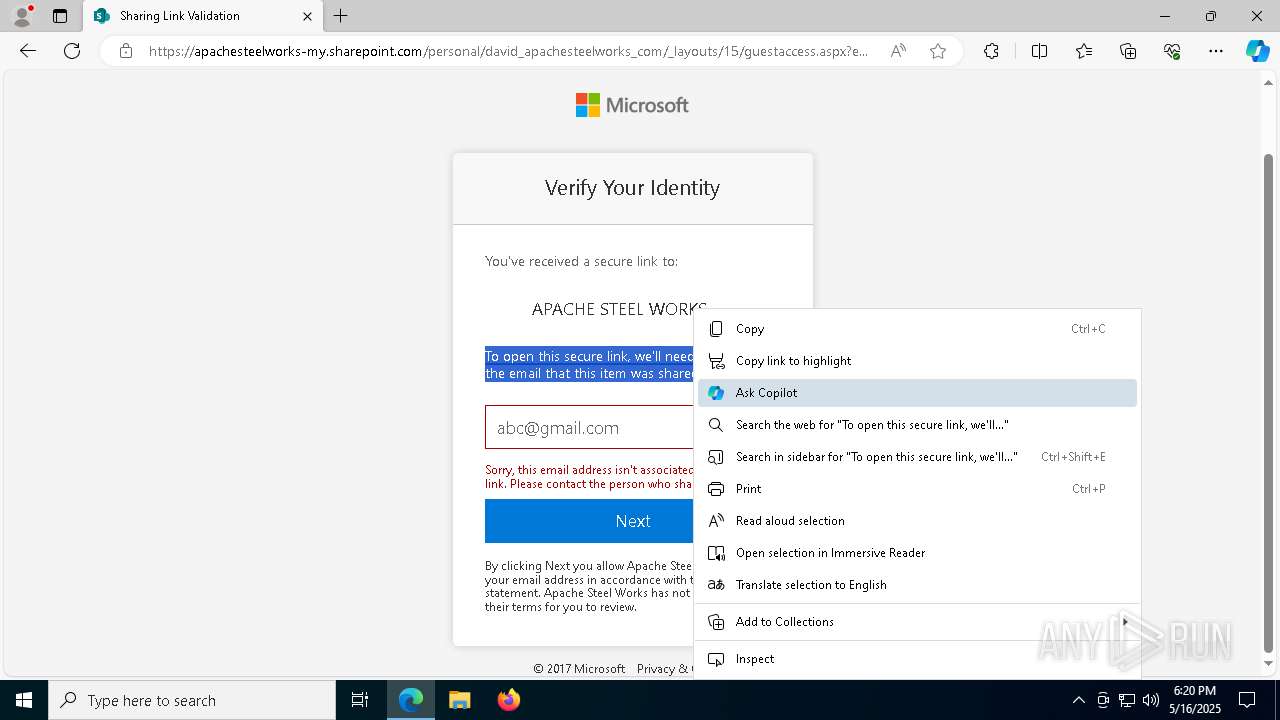
Task: Choose Copy link to highlight
Action: 917,361
